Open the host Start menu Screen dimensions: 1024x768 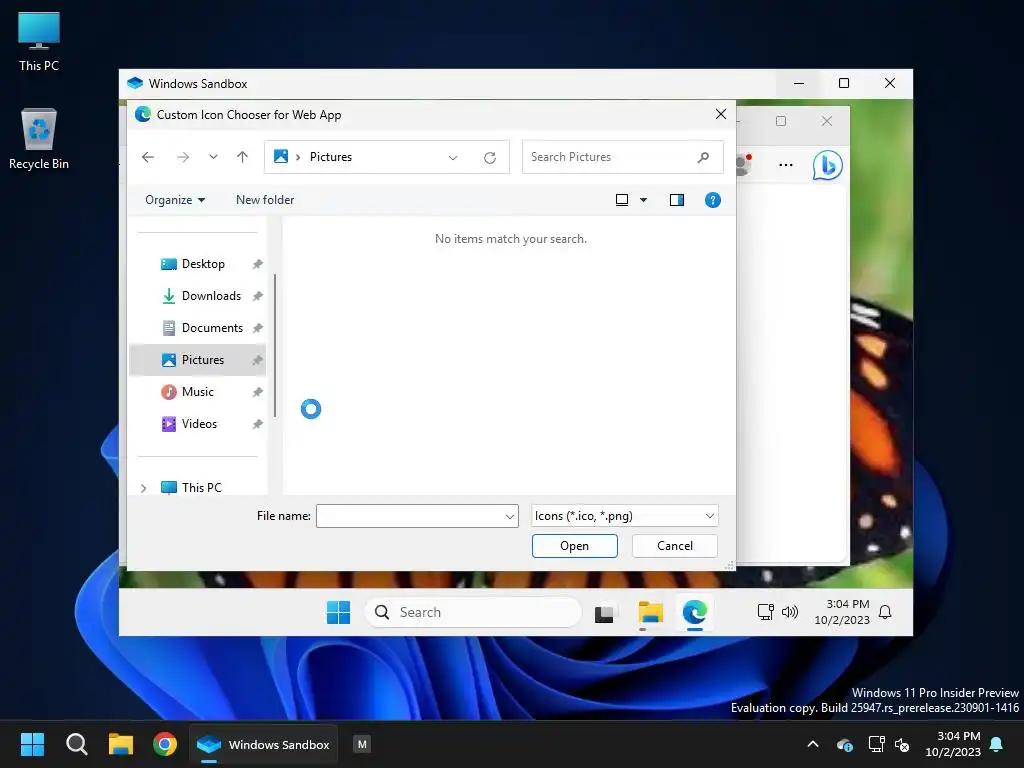click(x=32, y=744)
